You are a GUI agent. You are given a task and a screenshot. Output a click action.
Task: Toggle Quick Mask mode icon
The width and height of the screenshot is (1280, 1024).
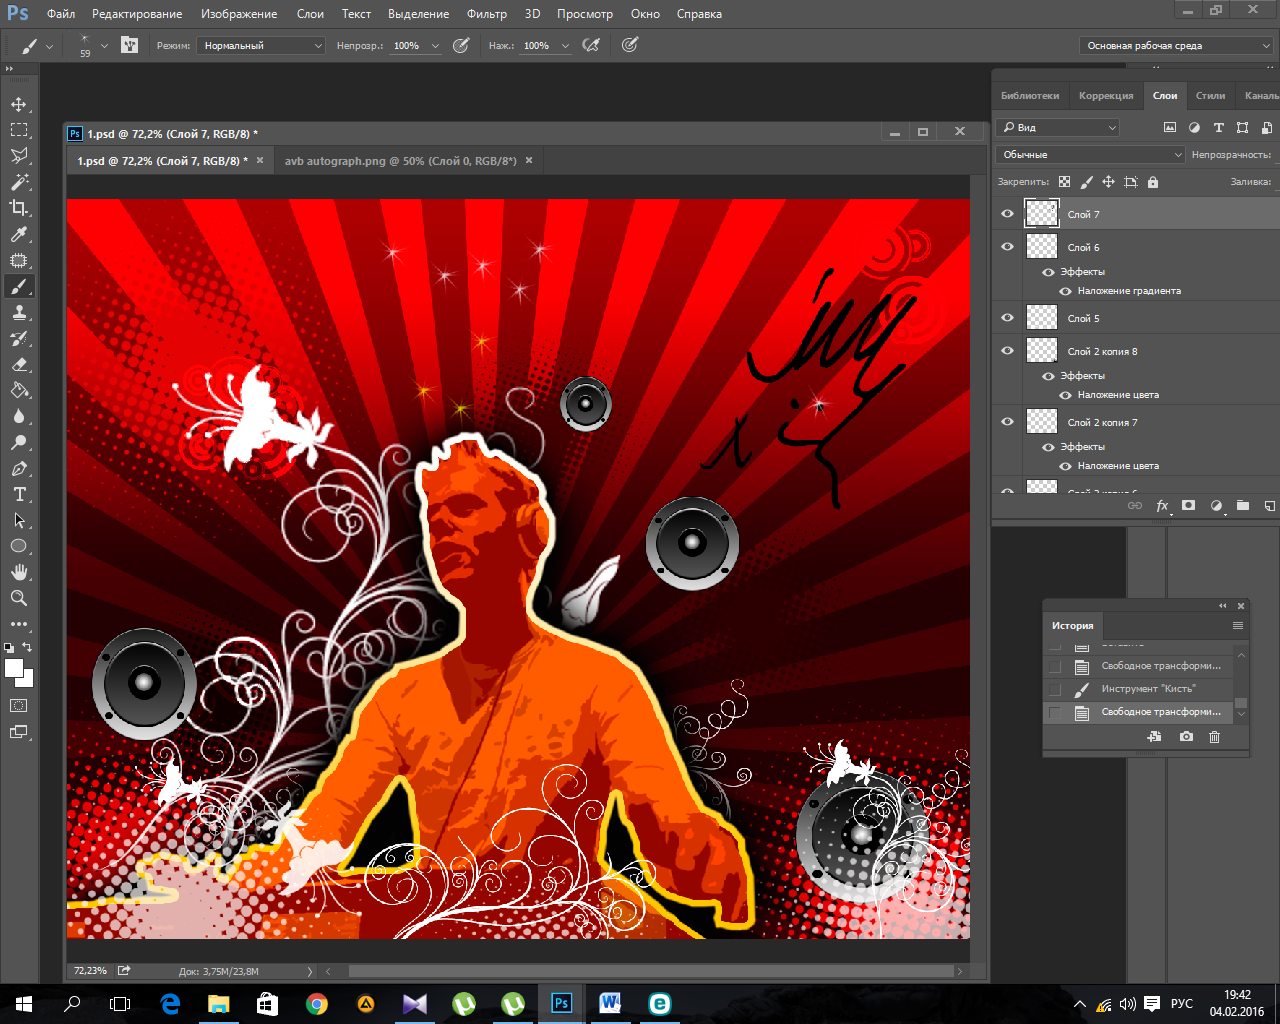coord(19,705)
